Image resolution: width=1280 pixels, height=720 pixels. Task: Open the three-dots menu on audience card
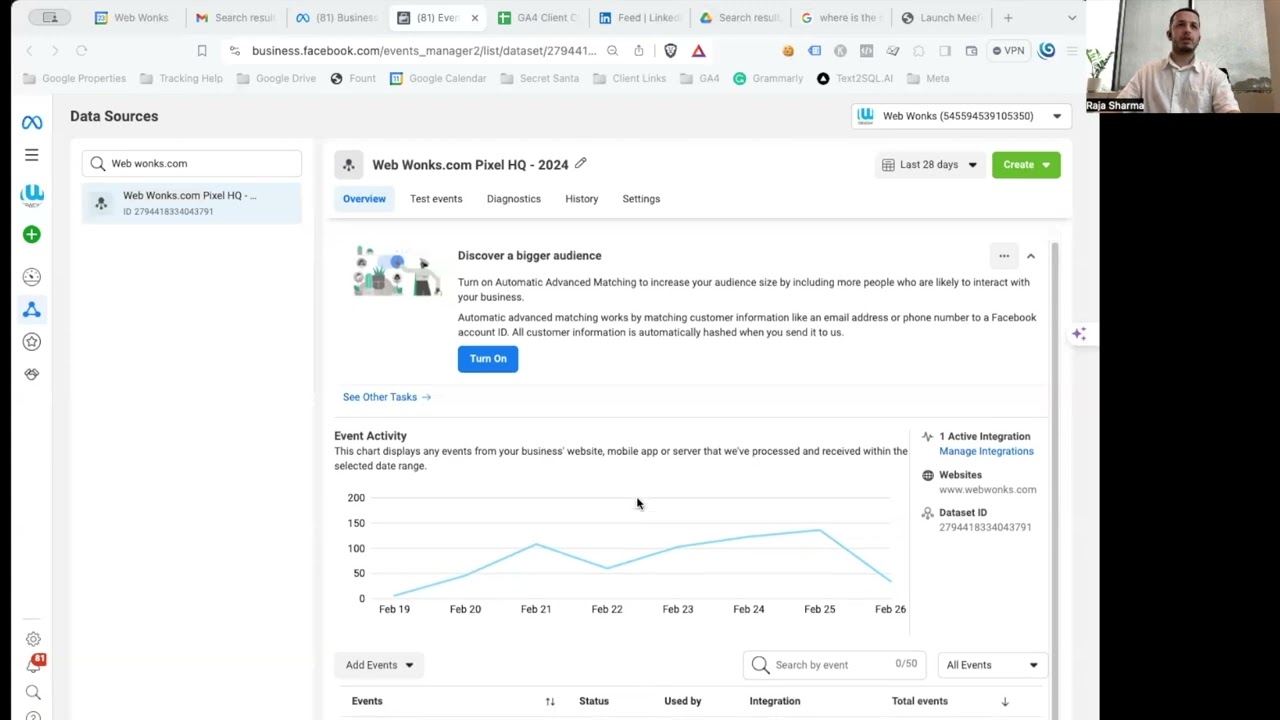[x=1004, y=256]
